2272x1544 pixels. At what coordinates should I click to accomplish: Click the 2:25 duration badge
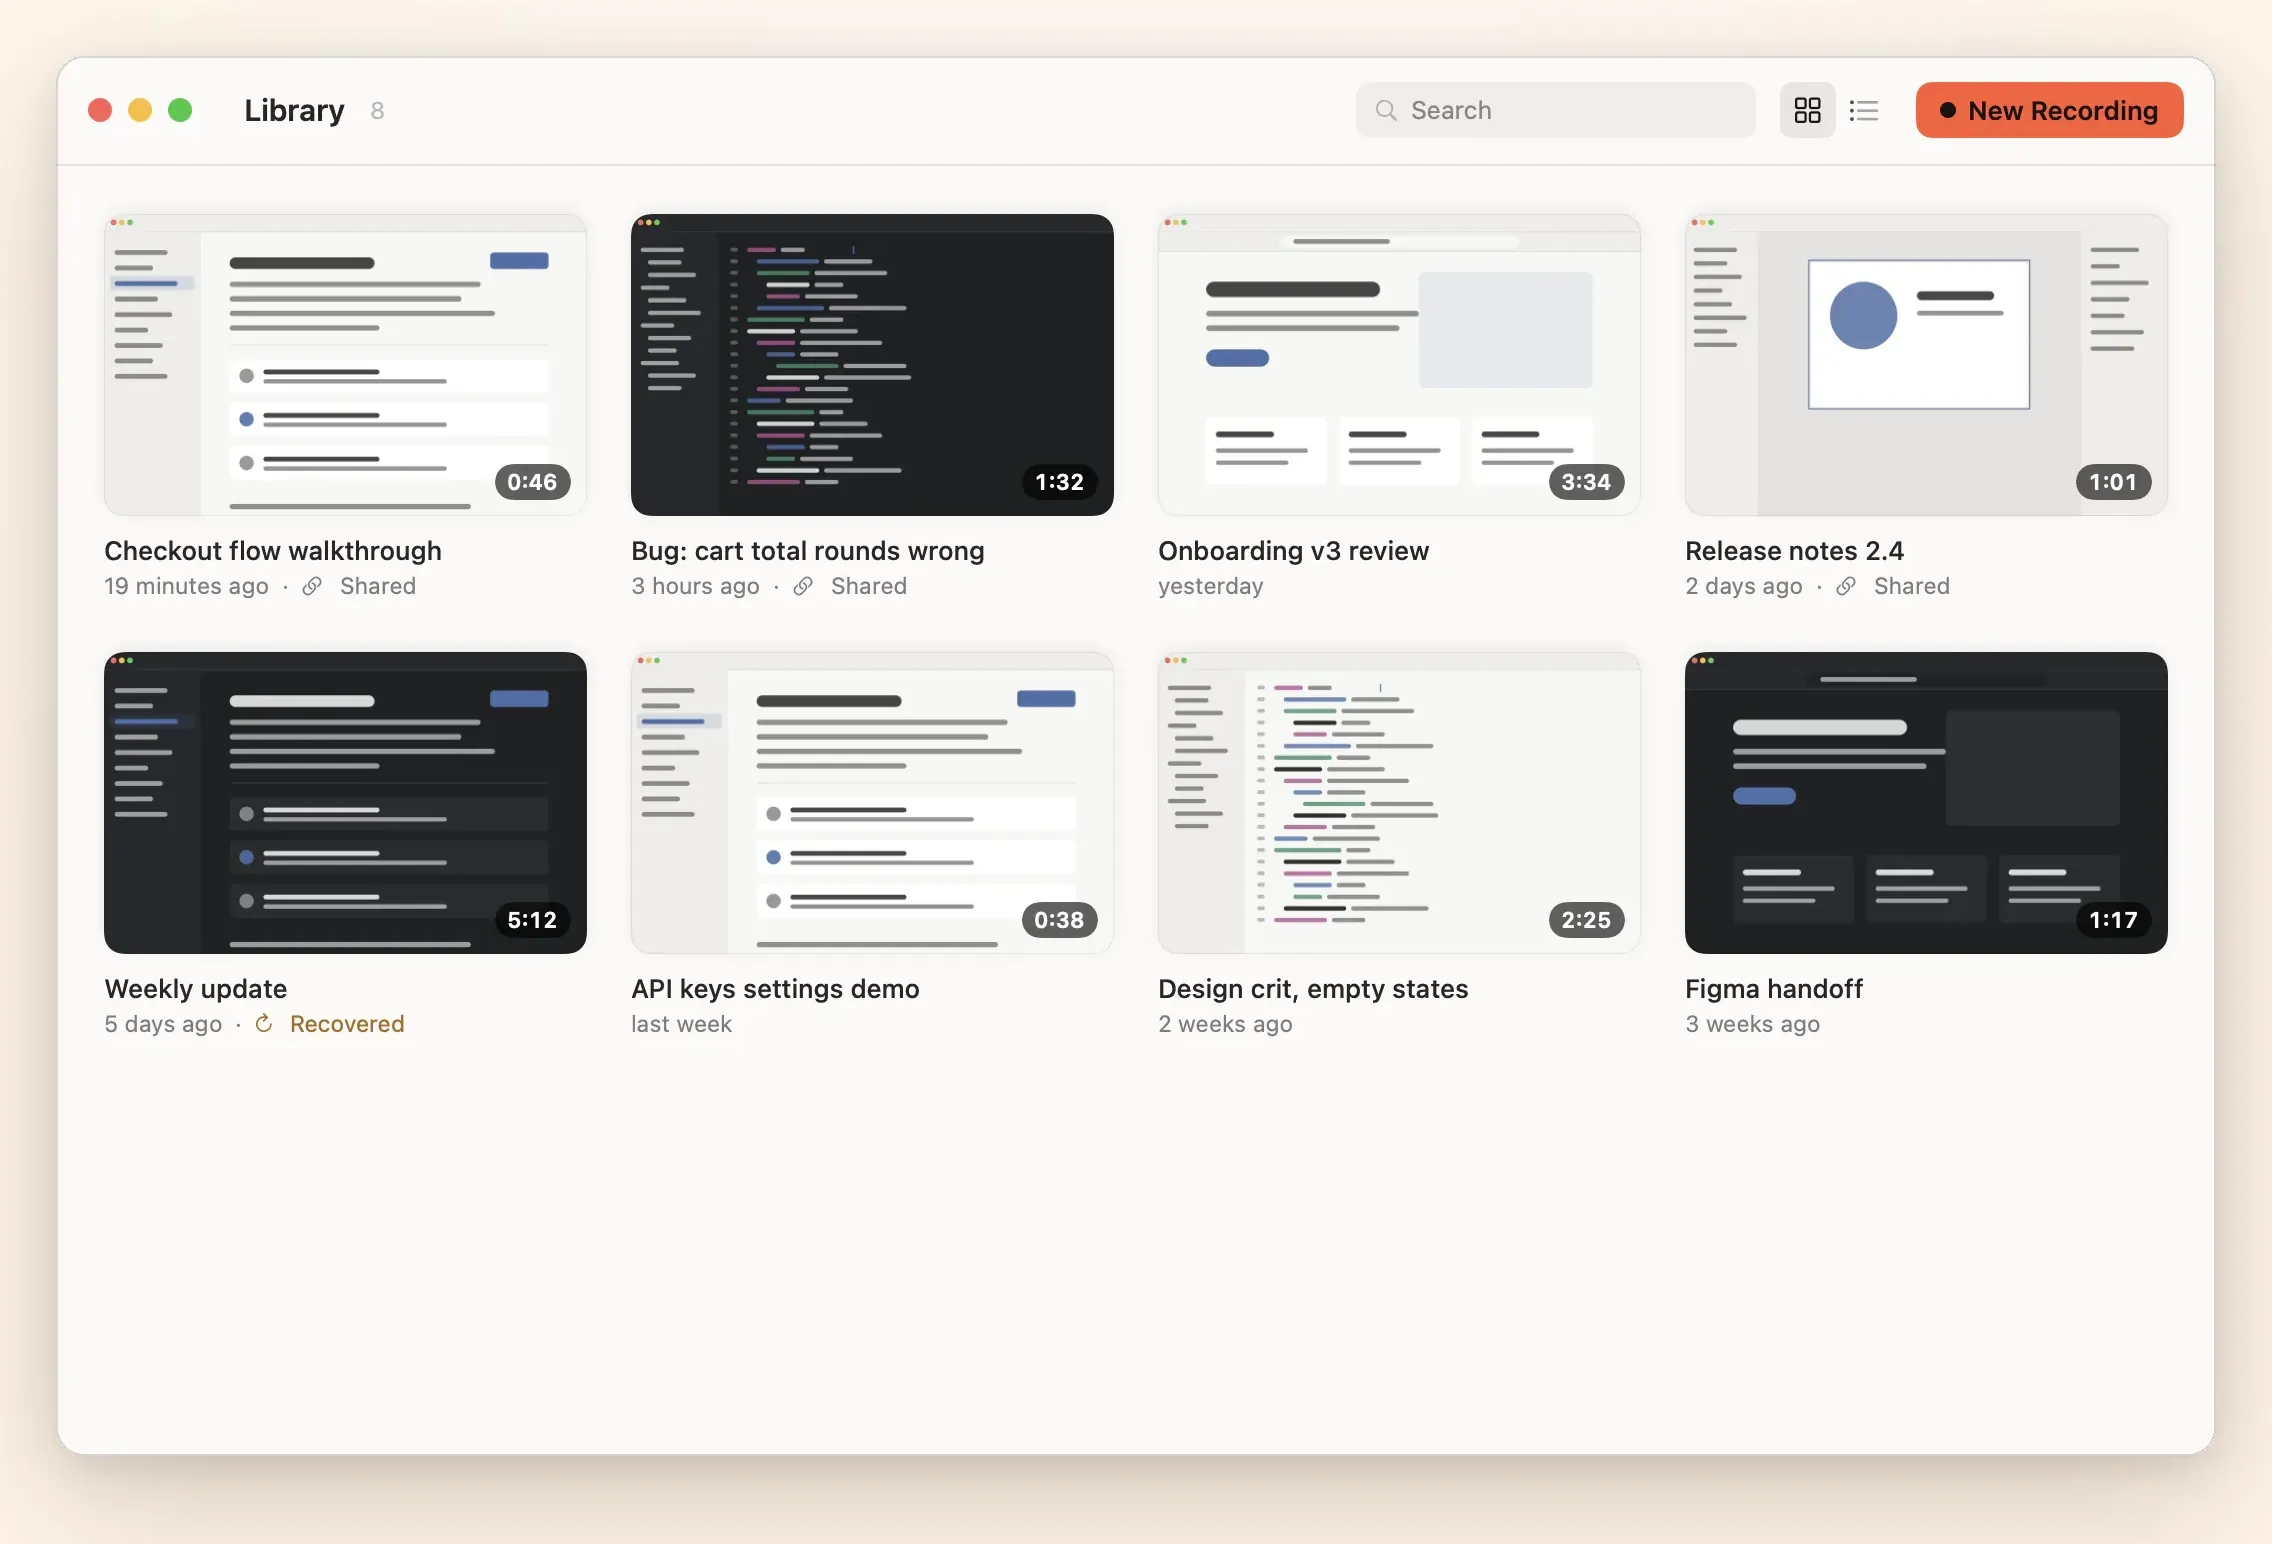[x=1586, y=920]
